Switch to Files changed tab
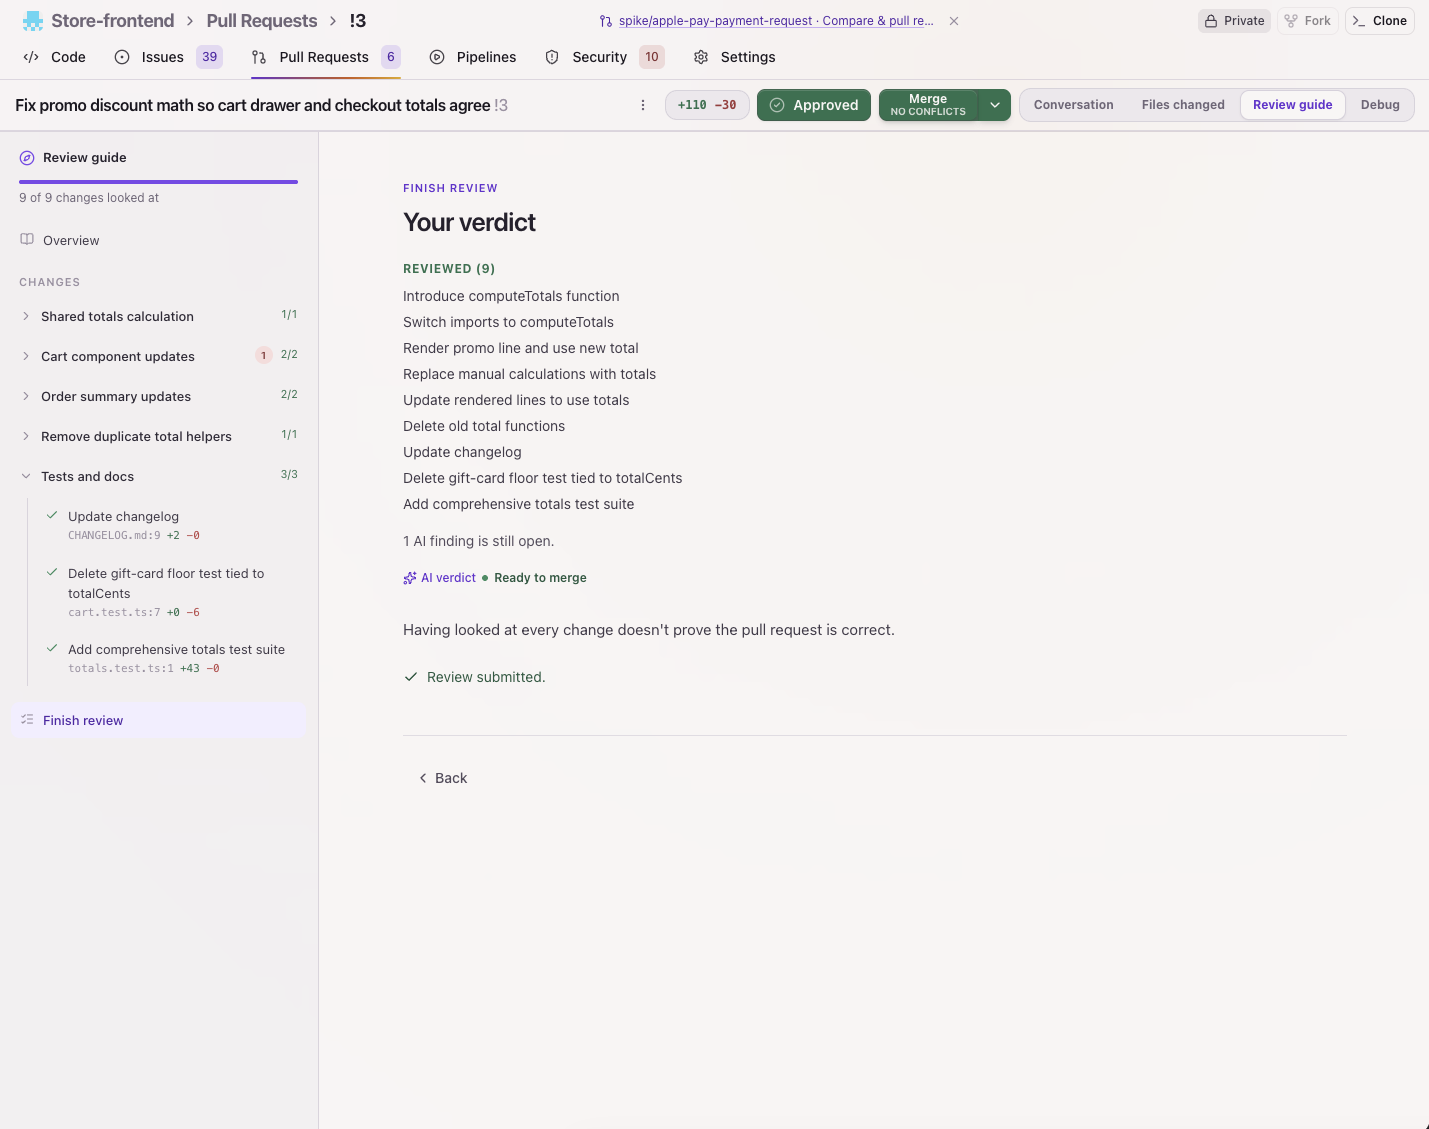Image resolution: width=1429 pixels, height=1129 pixels. point(1183,105)
